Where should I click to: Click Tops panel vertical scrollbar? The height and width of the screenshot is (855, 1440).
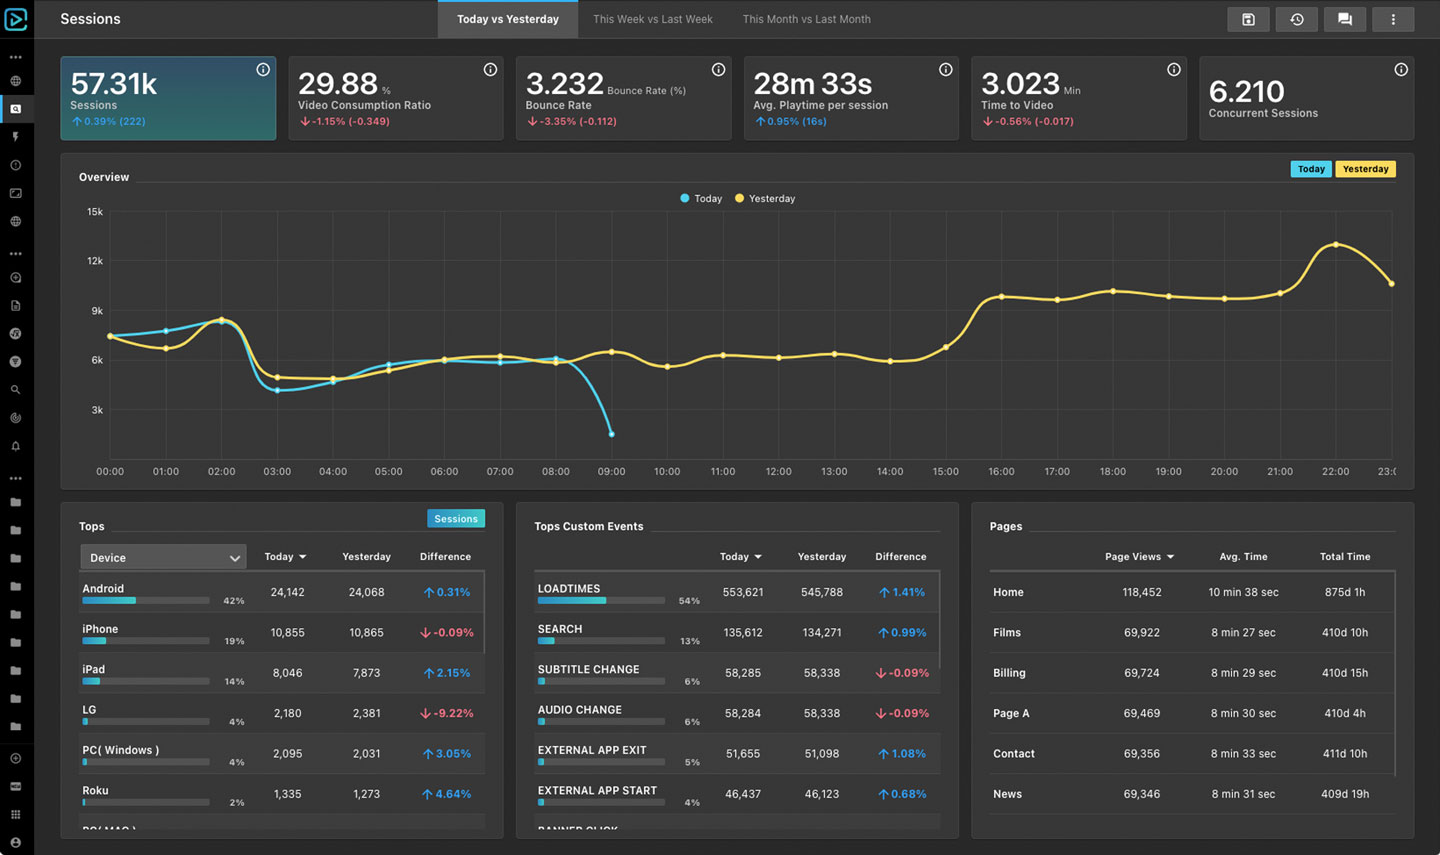[484, 612]
